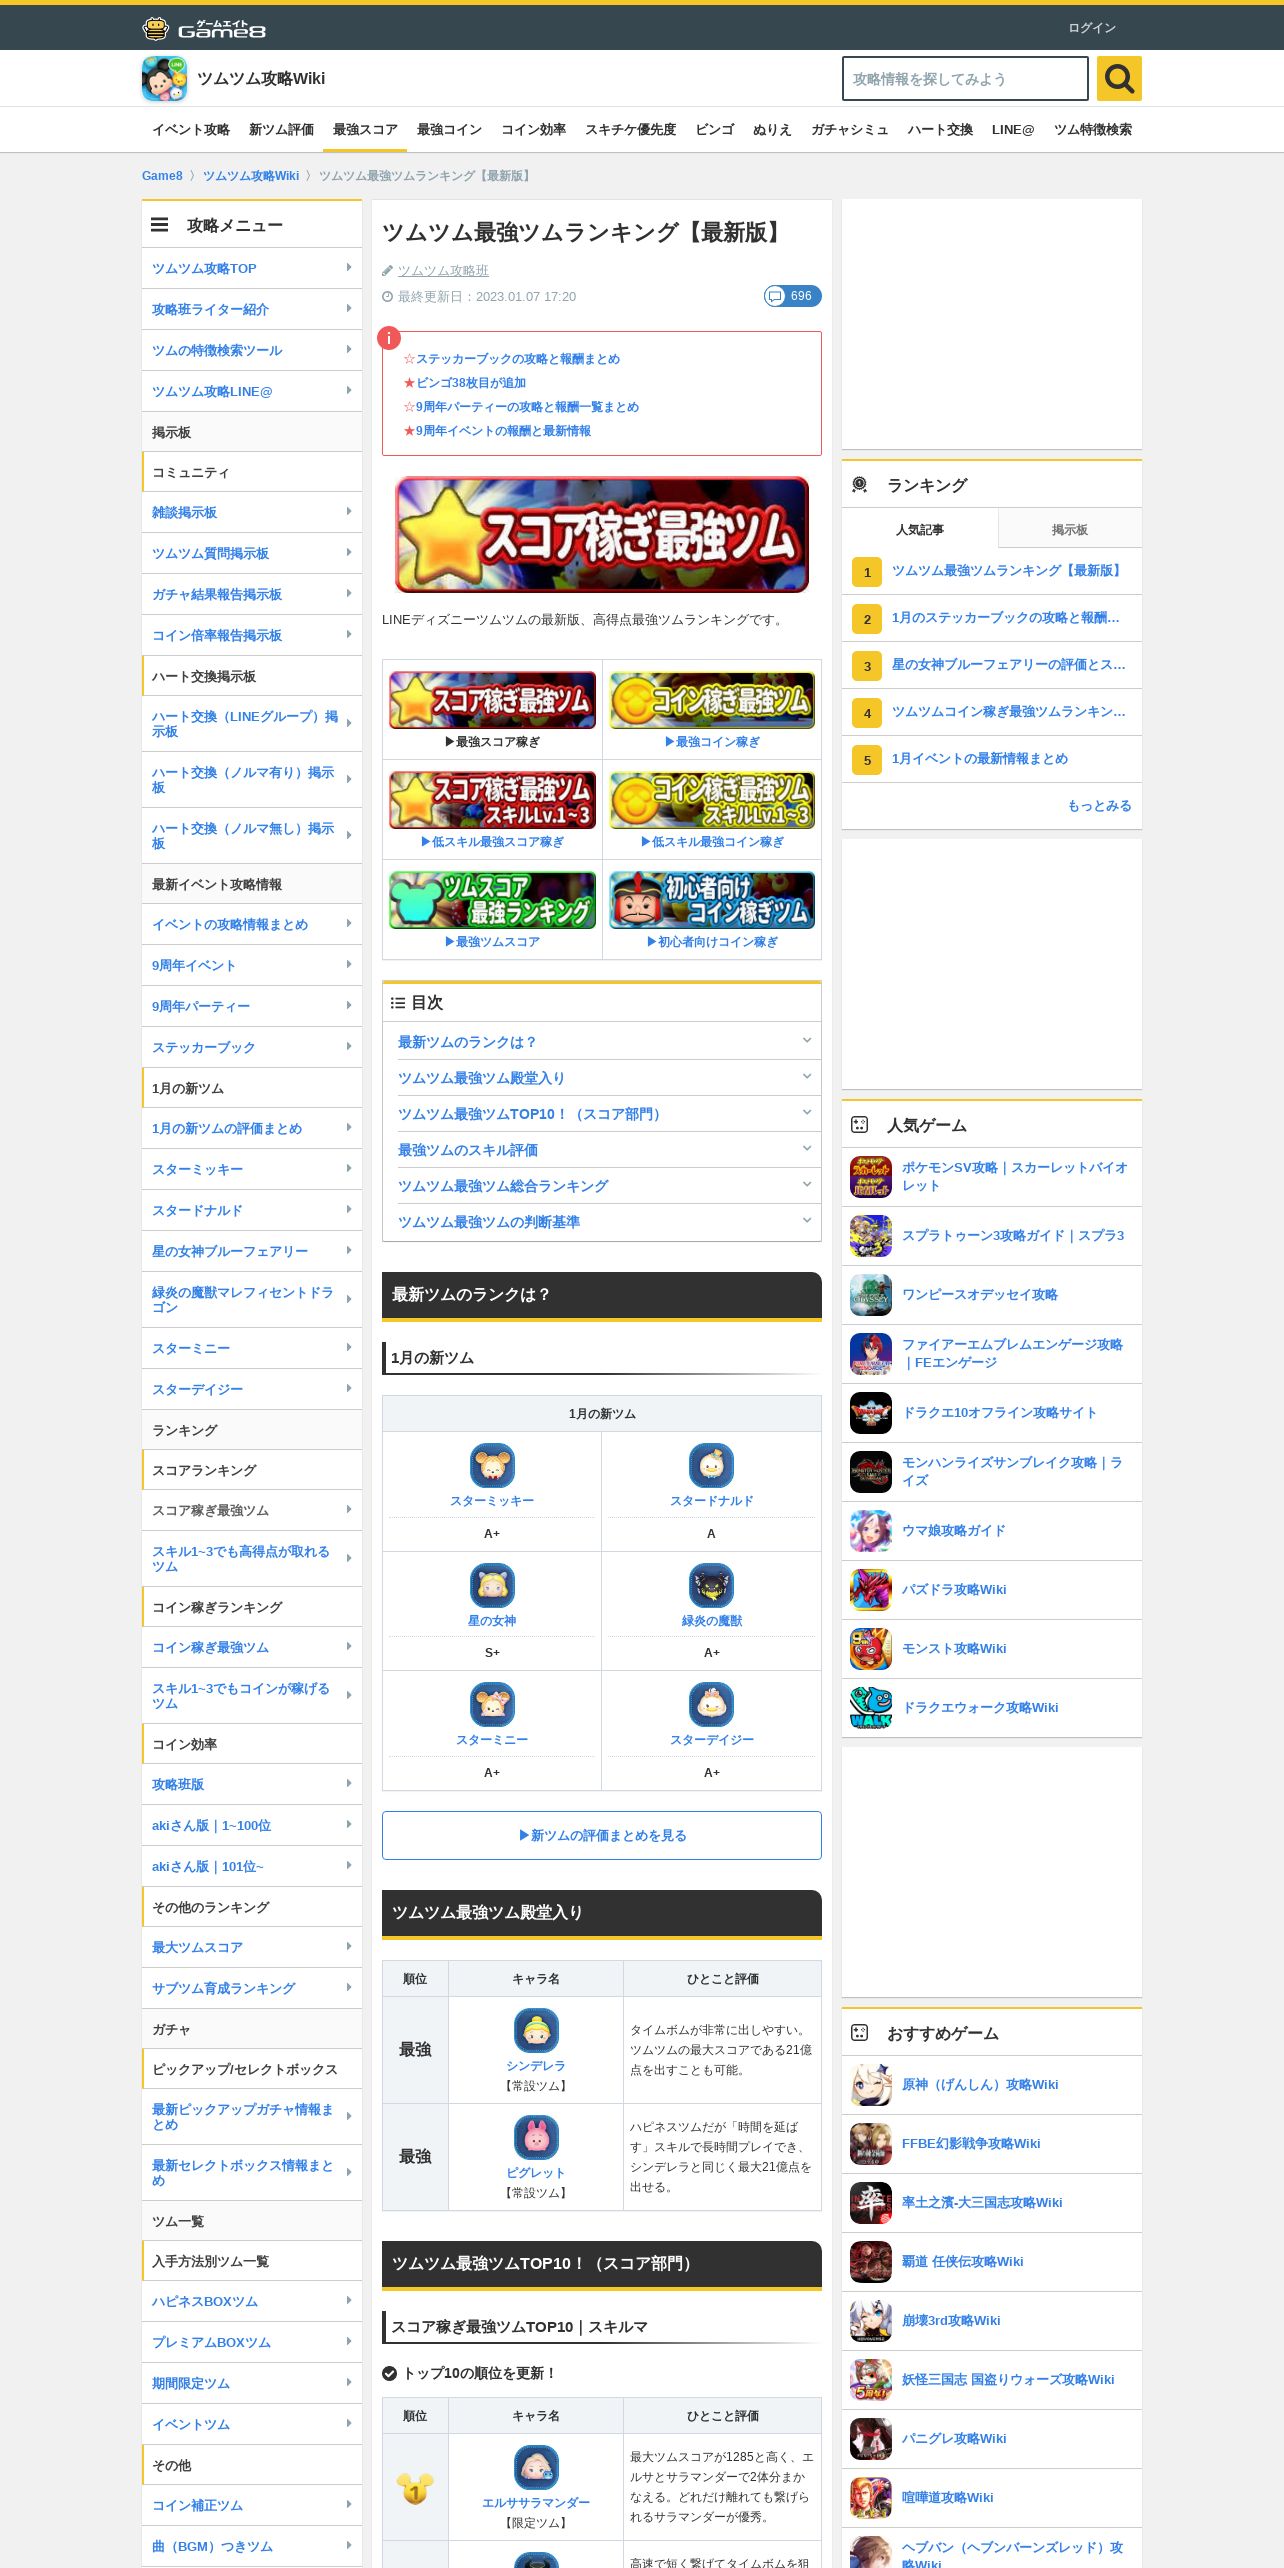Focus the 攻略情報を探してみよう search field
The image size is (1284, 2568).
click(x=965, y=78)
